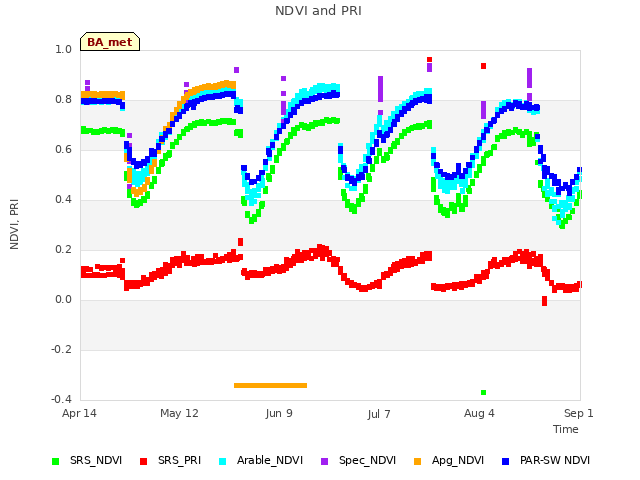Click the 0.6 y-axis tick label
640x480 pixels.
(x=63, y=149)
